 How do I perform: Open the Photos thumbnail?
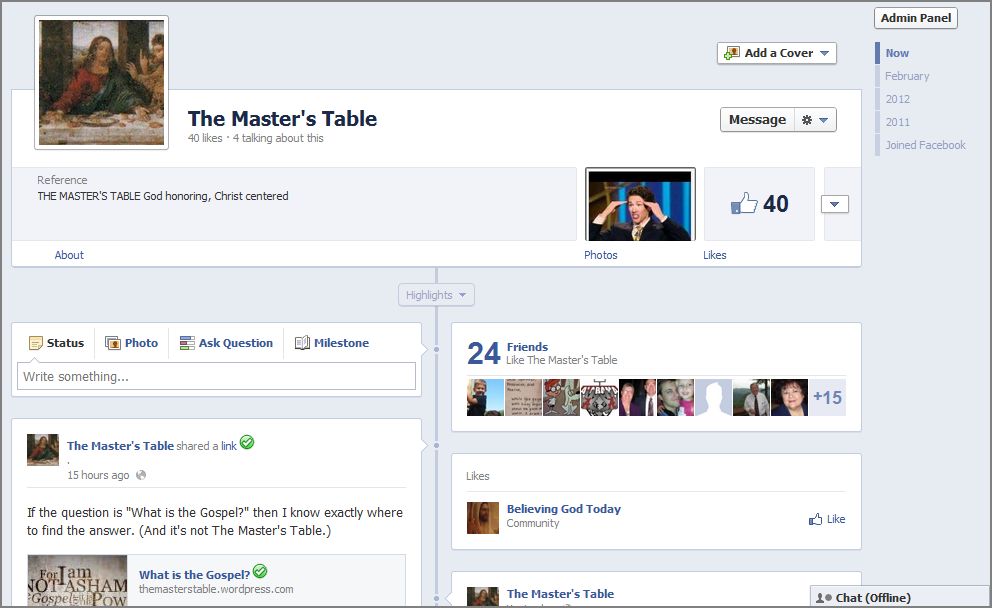coord(639,205)
